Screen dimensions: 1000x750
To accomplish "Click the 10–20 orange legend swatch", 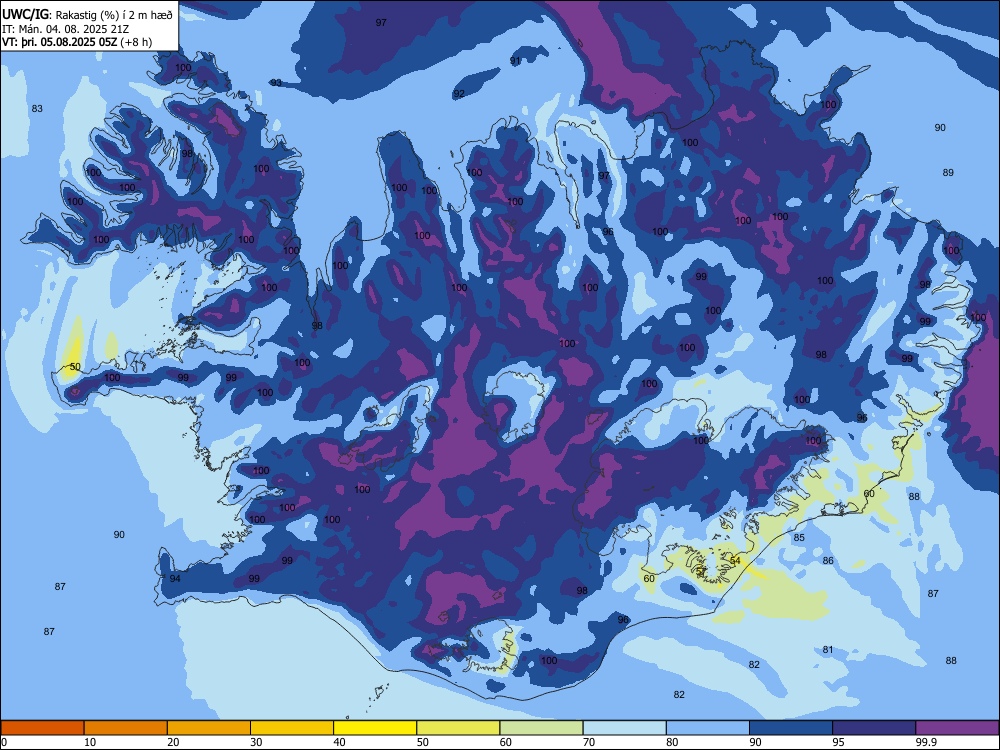I will click(x=126, y=728).
